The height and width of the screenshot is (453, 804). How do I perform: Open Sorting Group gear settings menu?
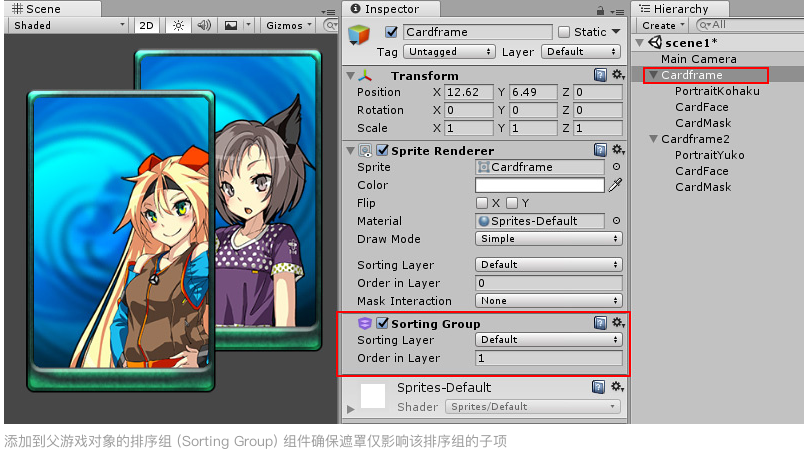618,323
